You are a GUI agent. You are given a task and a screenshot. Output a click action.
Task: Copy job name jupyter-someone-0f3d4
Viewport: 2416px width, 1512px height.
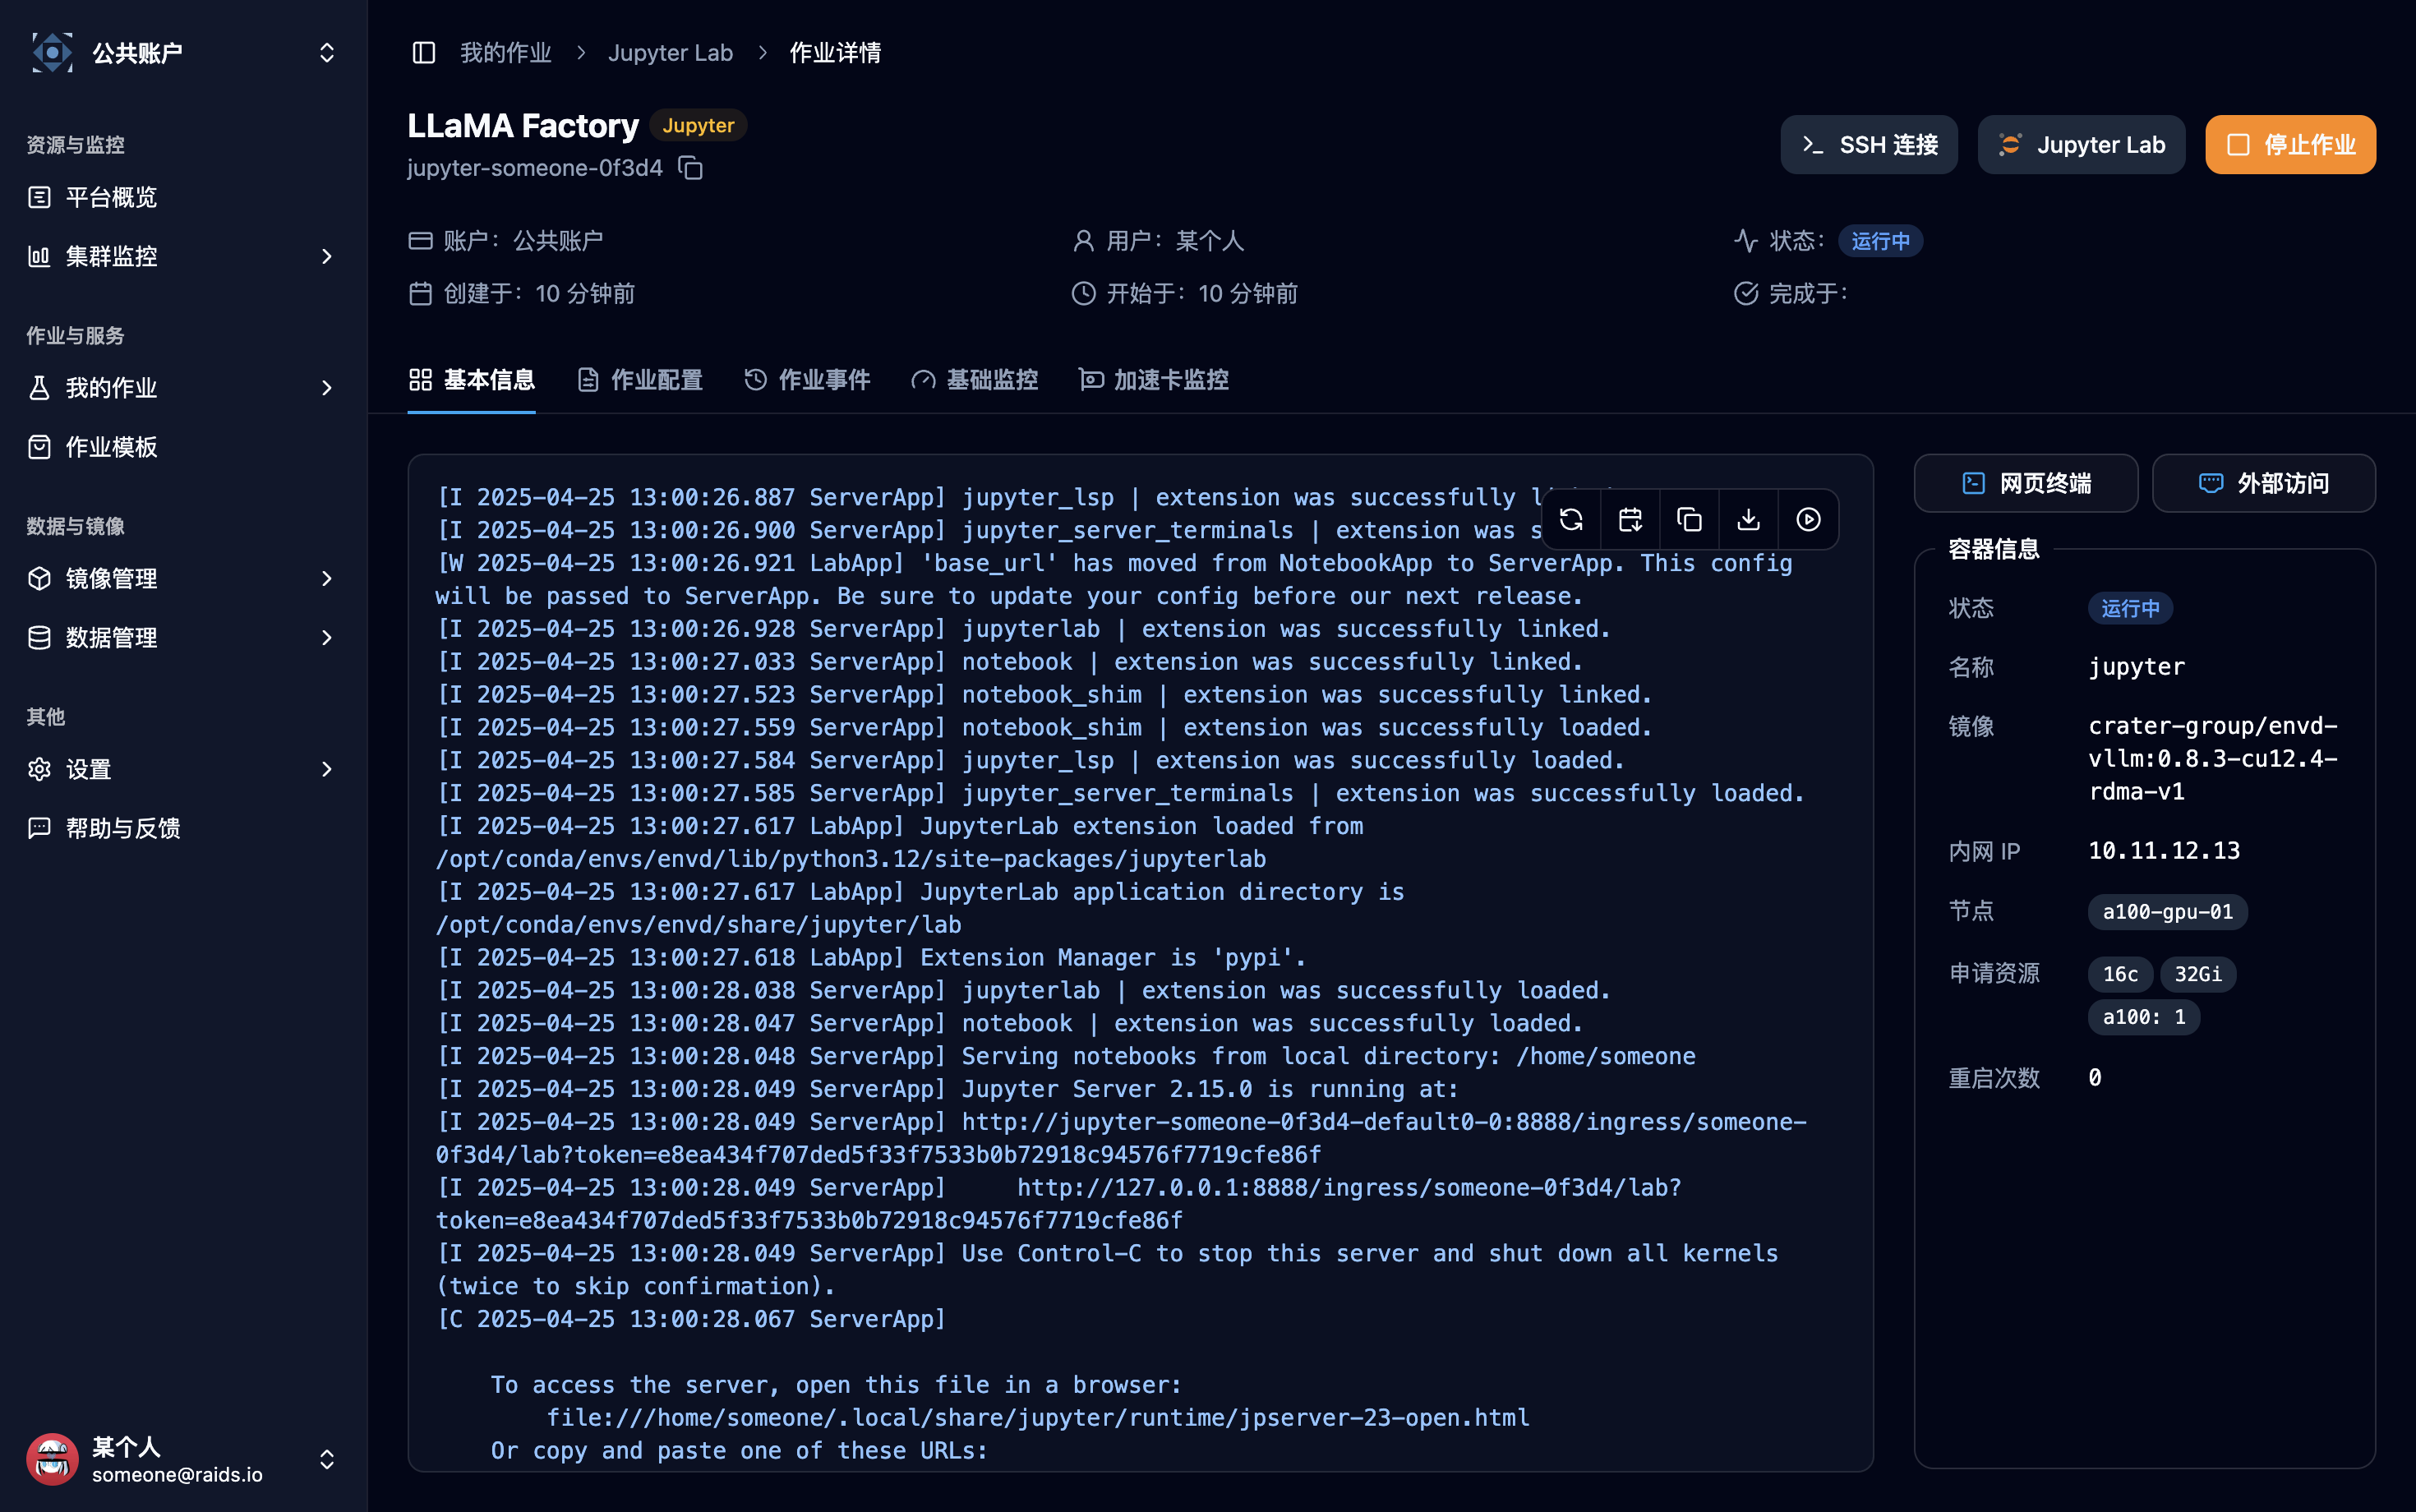click(x=690, y=168)
